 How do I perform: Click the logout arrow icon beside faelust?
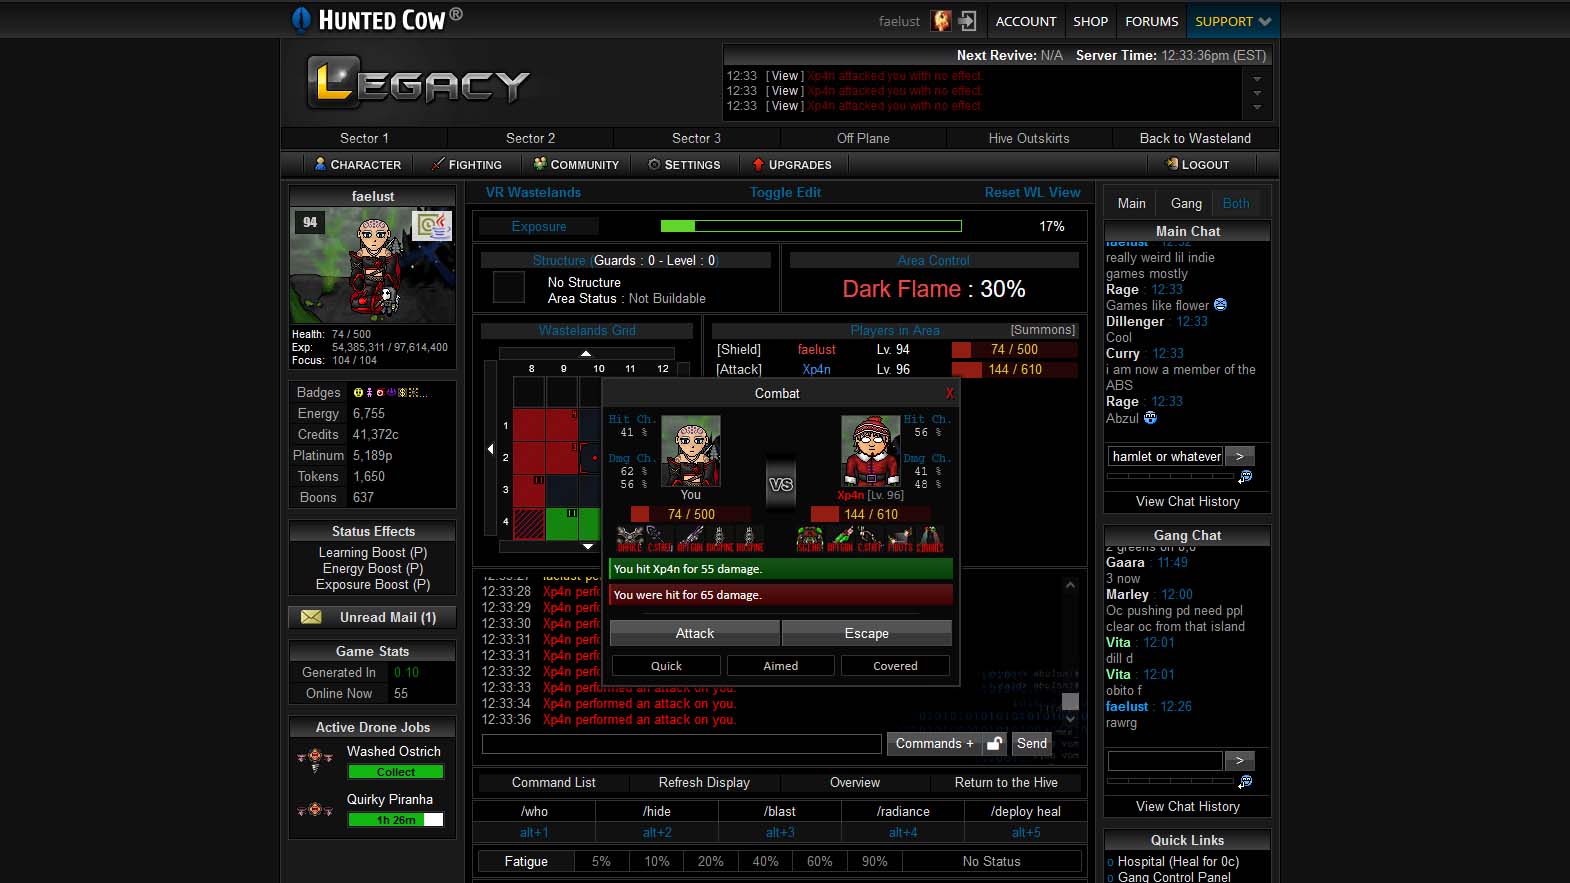coord(967,21)
